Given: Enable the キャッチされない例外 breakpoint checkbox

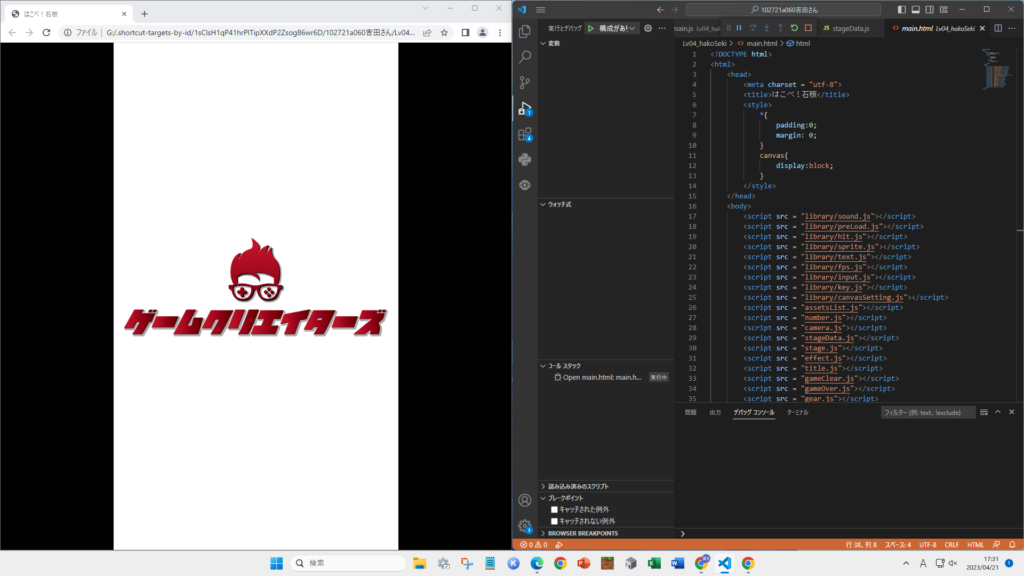Looking at the screenshot, I should click(x=554, y=521).
